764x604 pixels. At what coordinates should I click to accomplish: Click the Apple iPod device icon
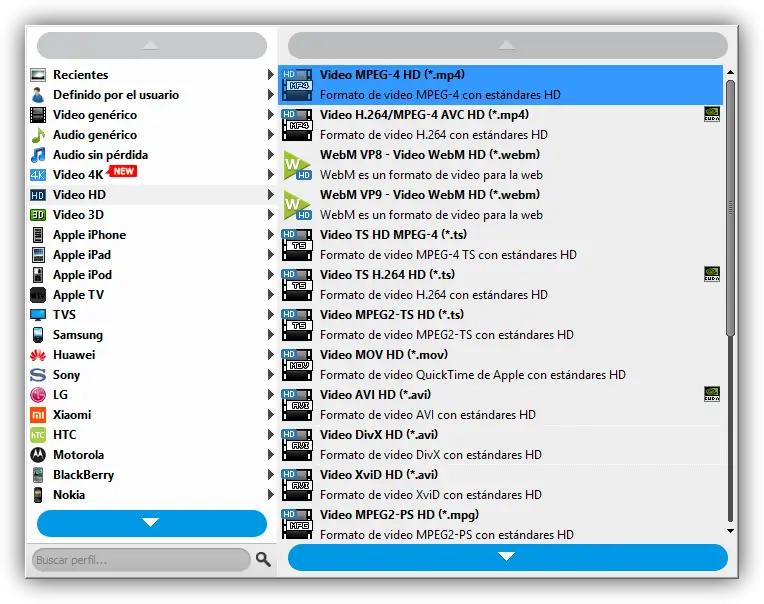click(x=38, y=275)
